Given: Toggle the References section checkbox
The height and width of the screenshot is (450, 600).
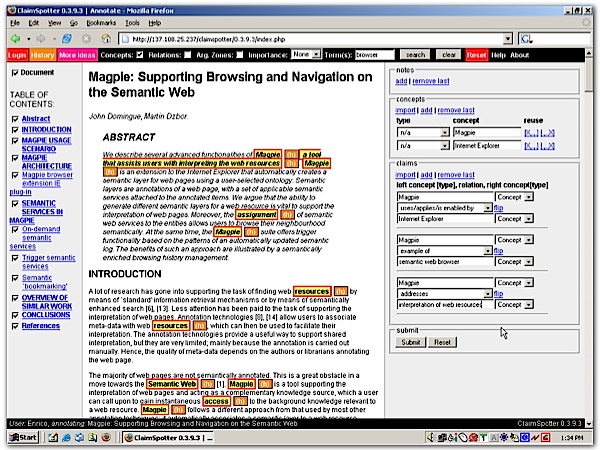Looking at the screenshot, I should pos(15,326).
